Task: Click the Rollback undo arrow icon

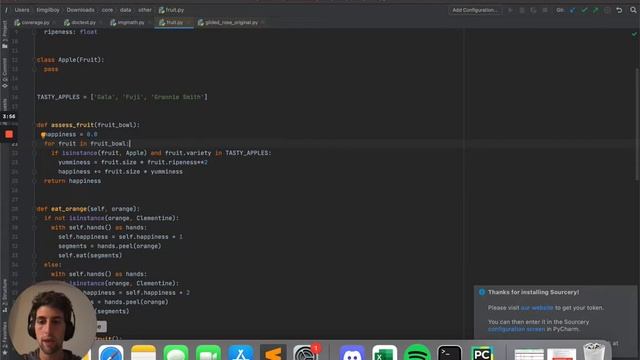Action: 619,10
